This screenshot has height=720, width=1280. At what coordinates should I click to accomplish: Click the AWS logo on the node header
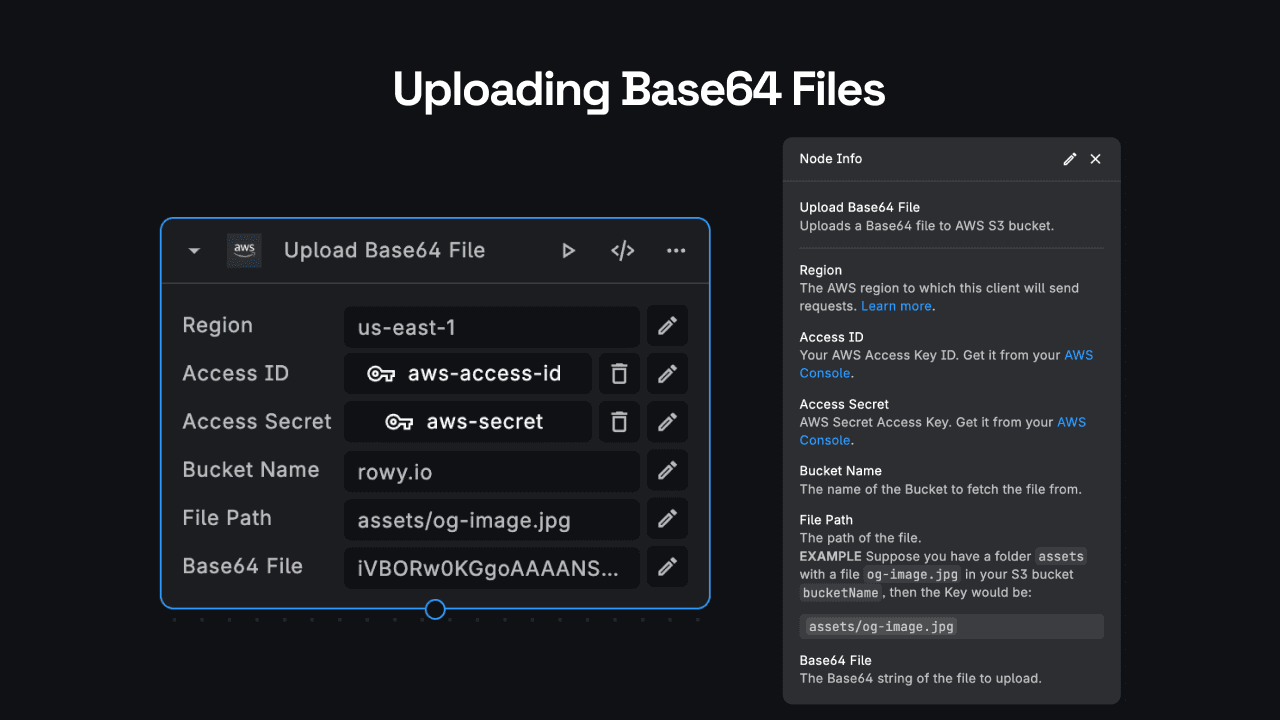pos(243,250)
